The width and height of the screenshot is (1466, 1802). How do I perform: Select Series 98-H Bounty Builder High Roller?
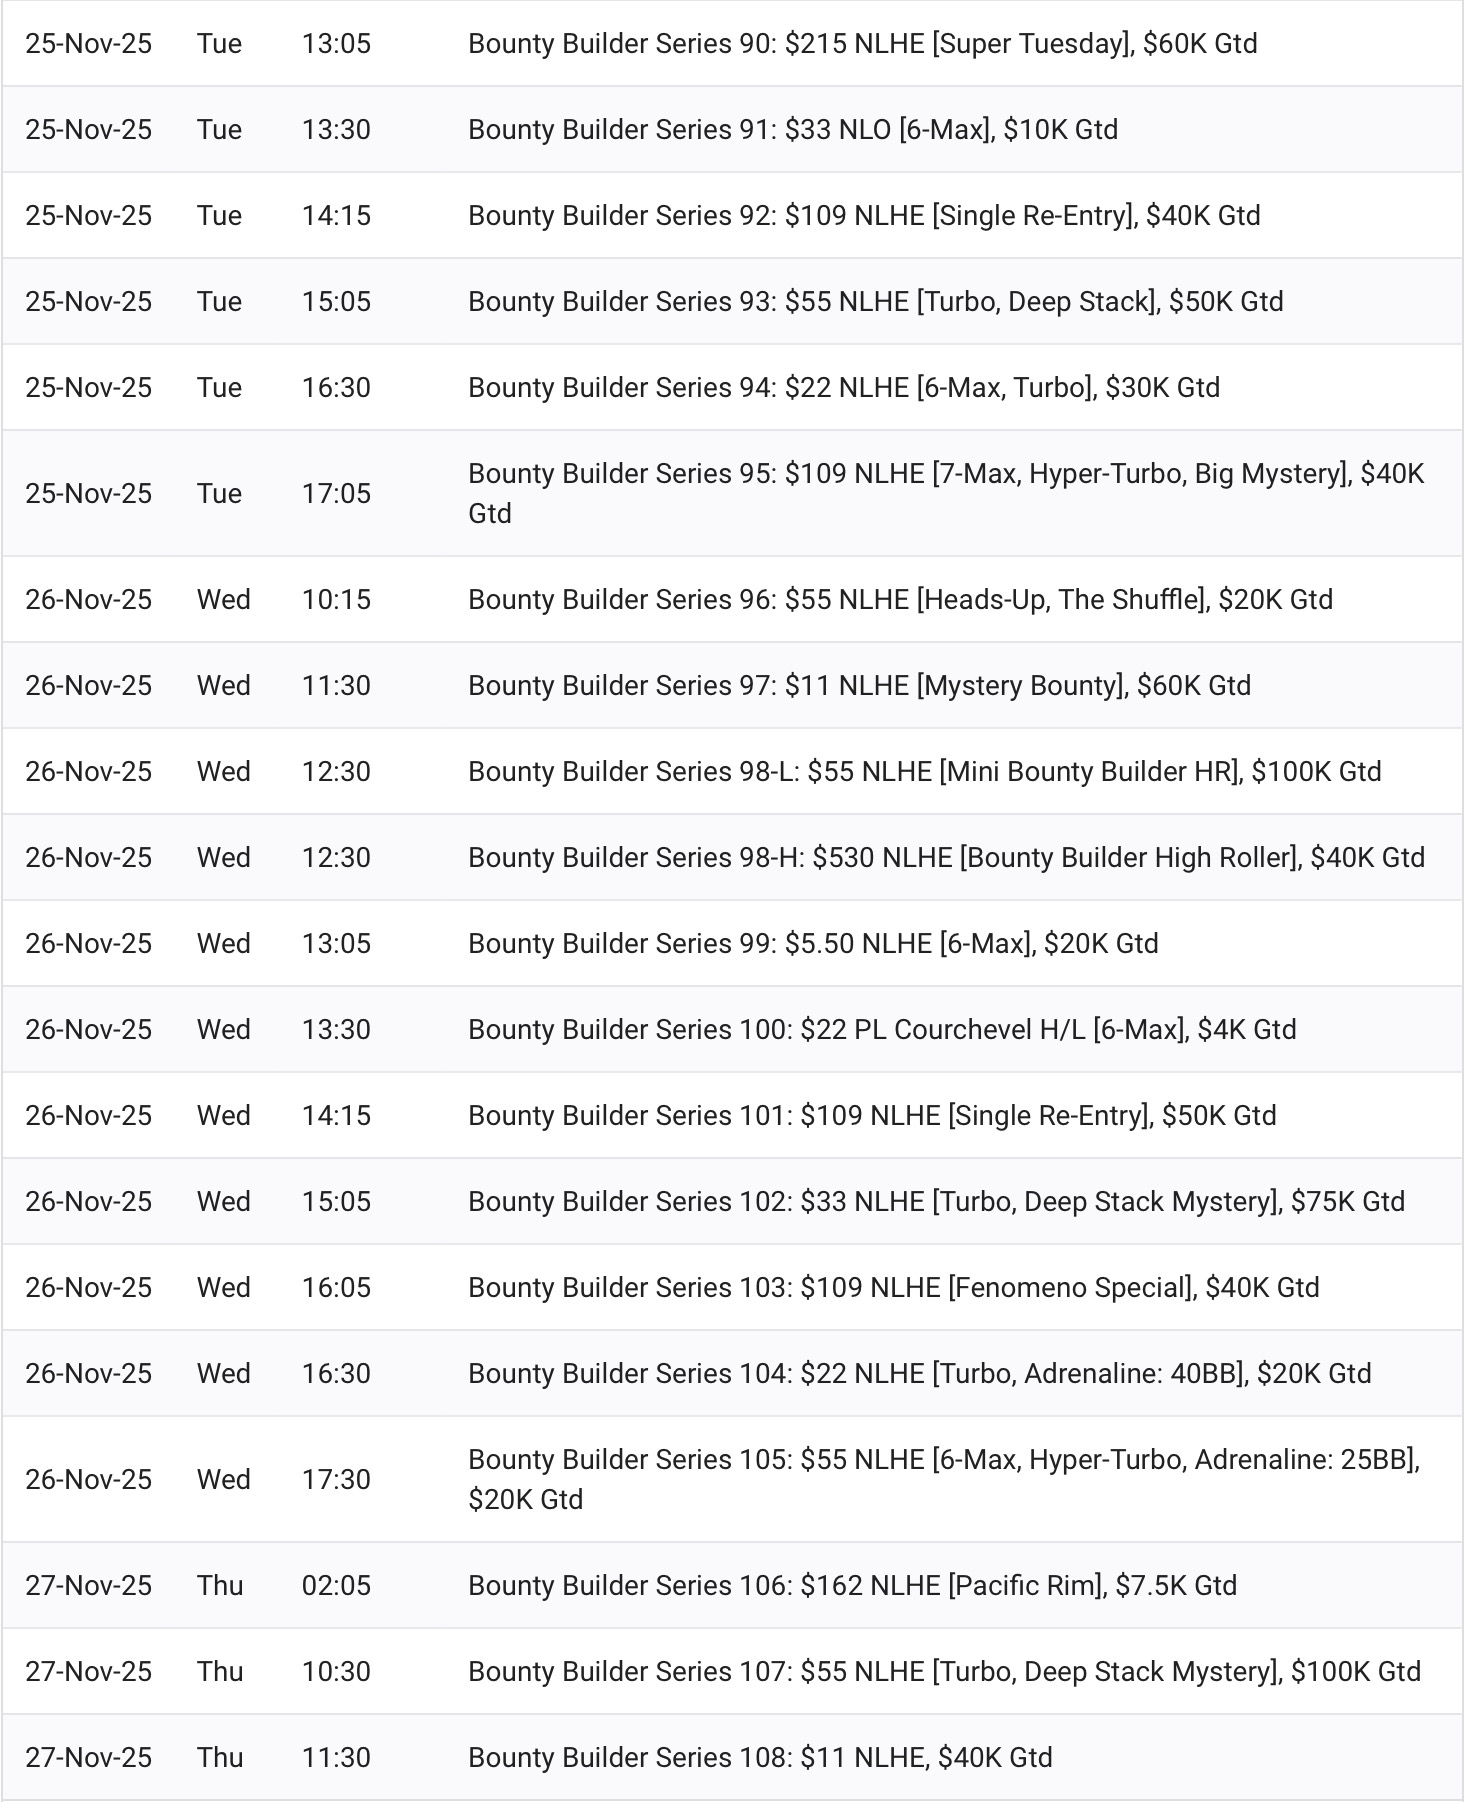click(946, 858)
